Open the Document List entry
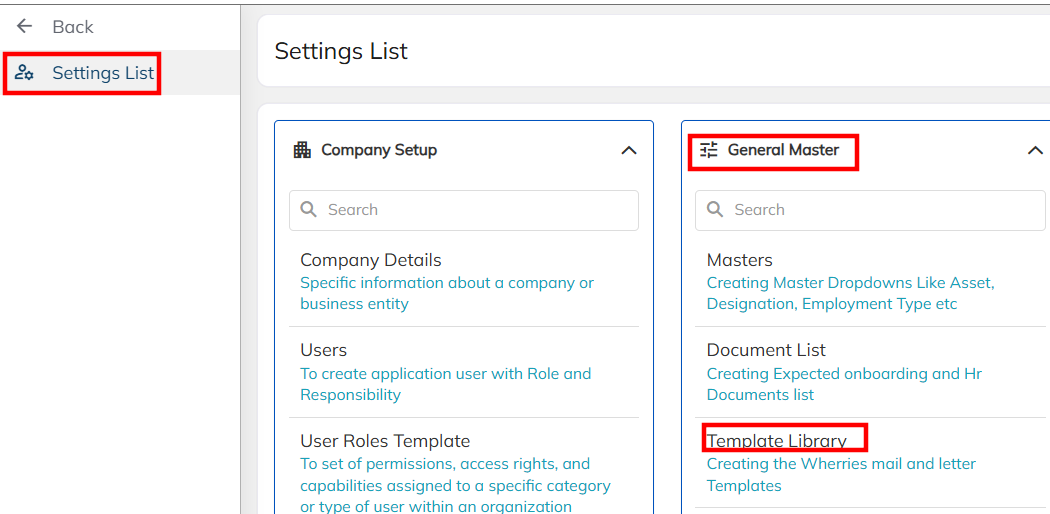 pos(766,350)
